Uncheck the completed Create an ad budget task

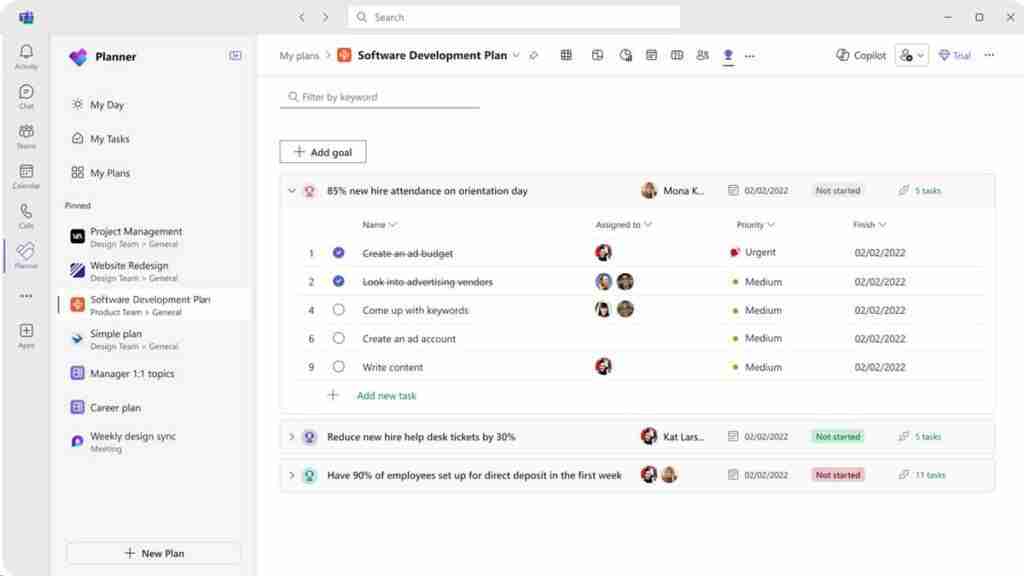point(338,253)
